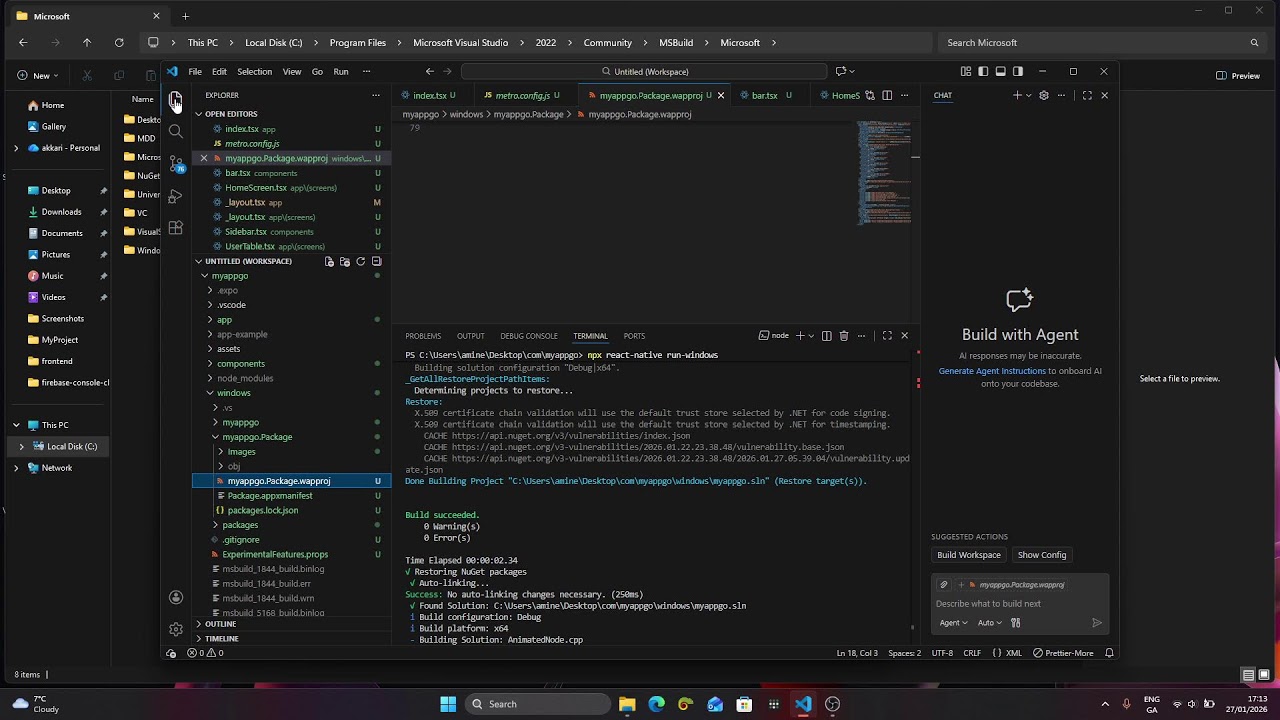Maximize the chat panel
Viewport: 1280px width, 720px height.
pos(1087,95)
